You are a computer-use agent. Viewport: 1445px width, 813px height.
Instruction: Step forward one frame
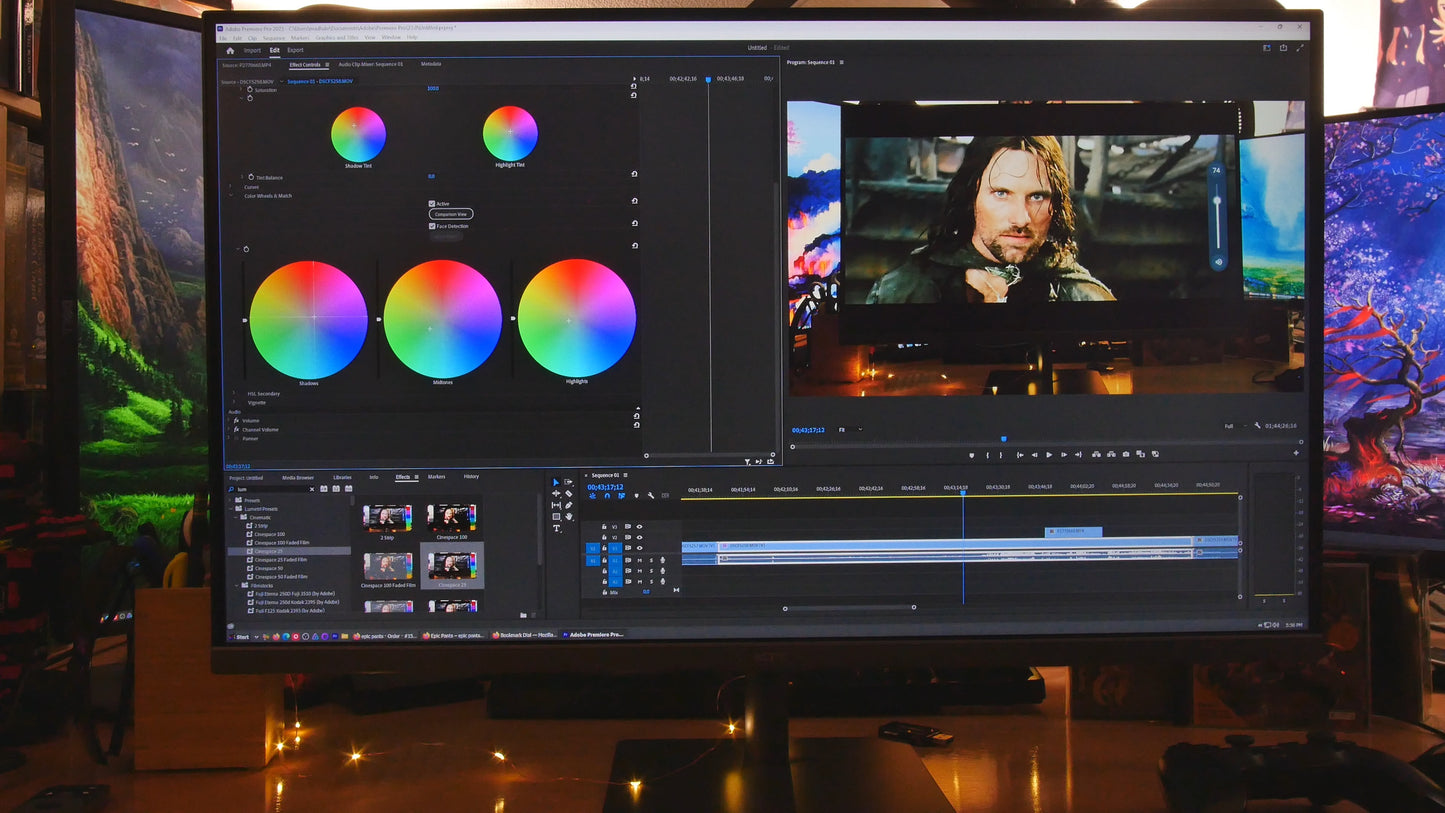coord(1064,455)
